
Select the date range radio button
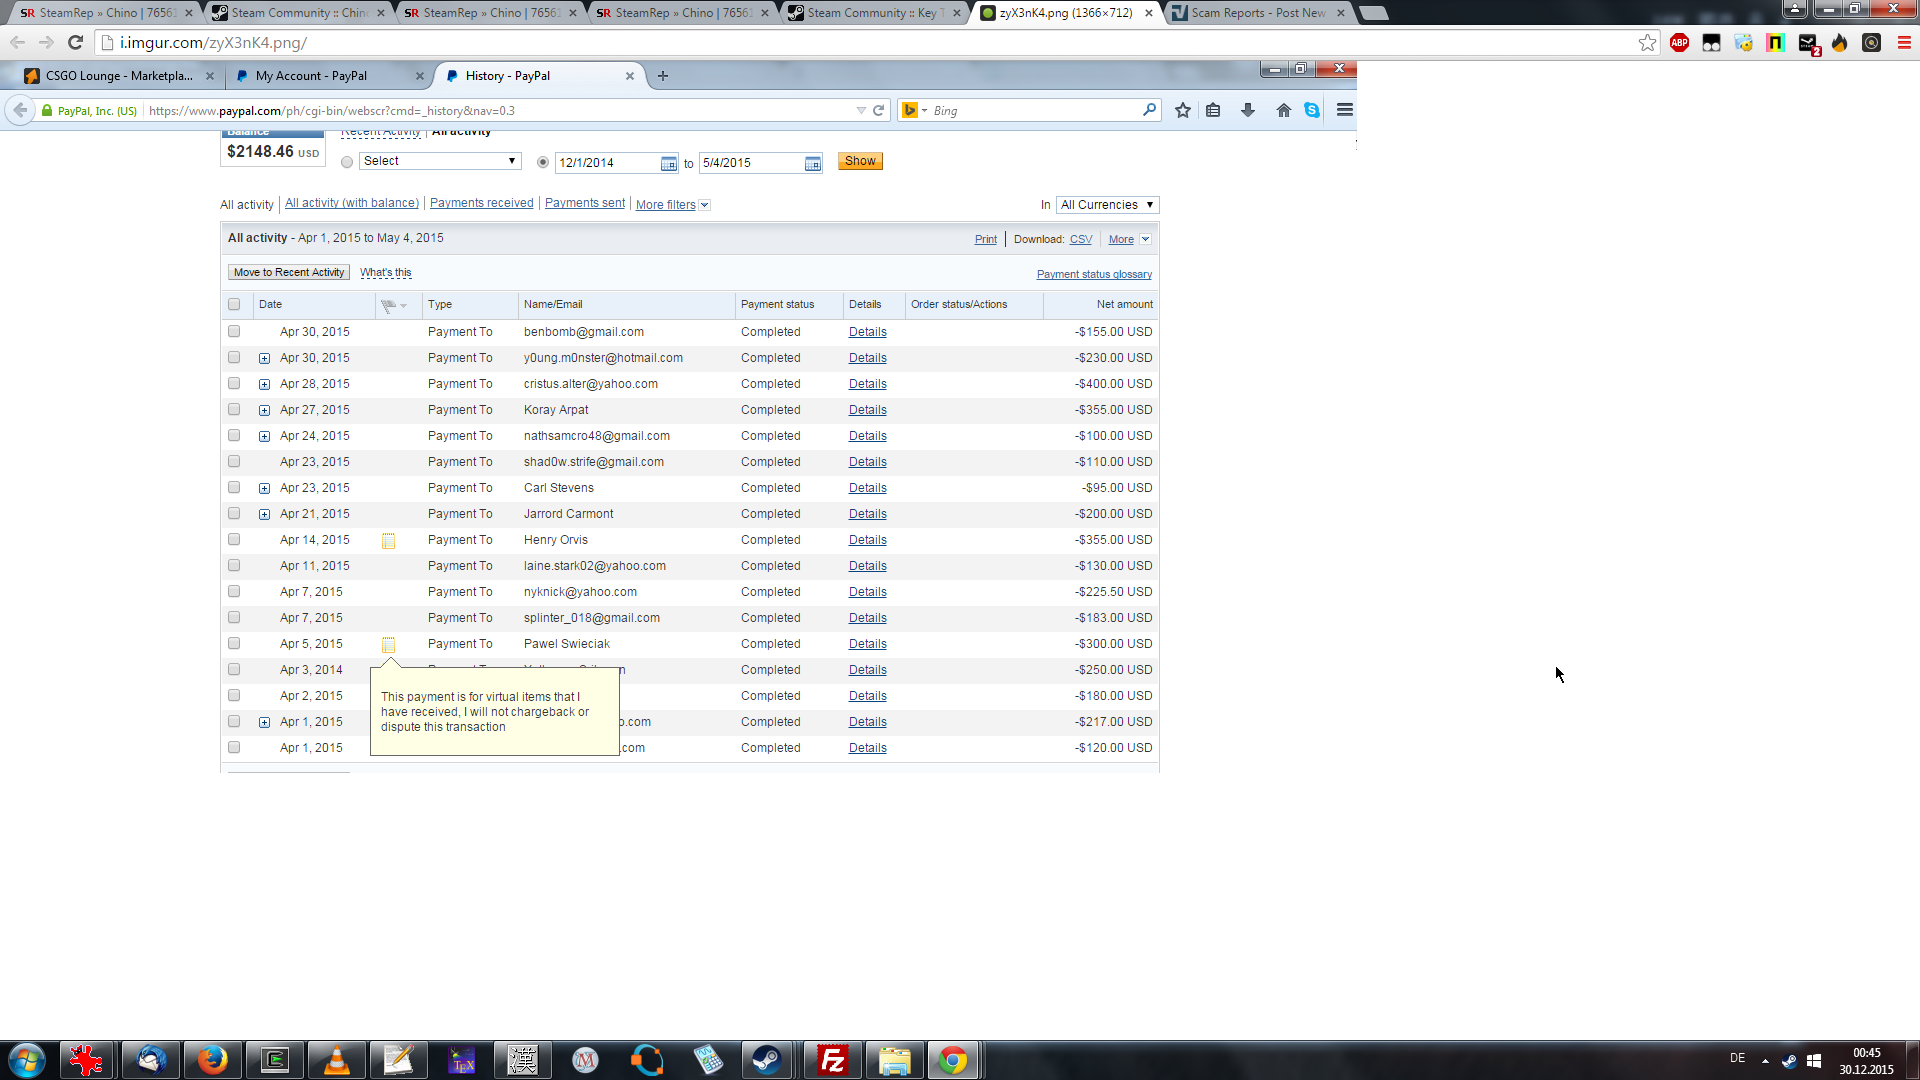[543, 162]
